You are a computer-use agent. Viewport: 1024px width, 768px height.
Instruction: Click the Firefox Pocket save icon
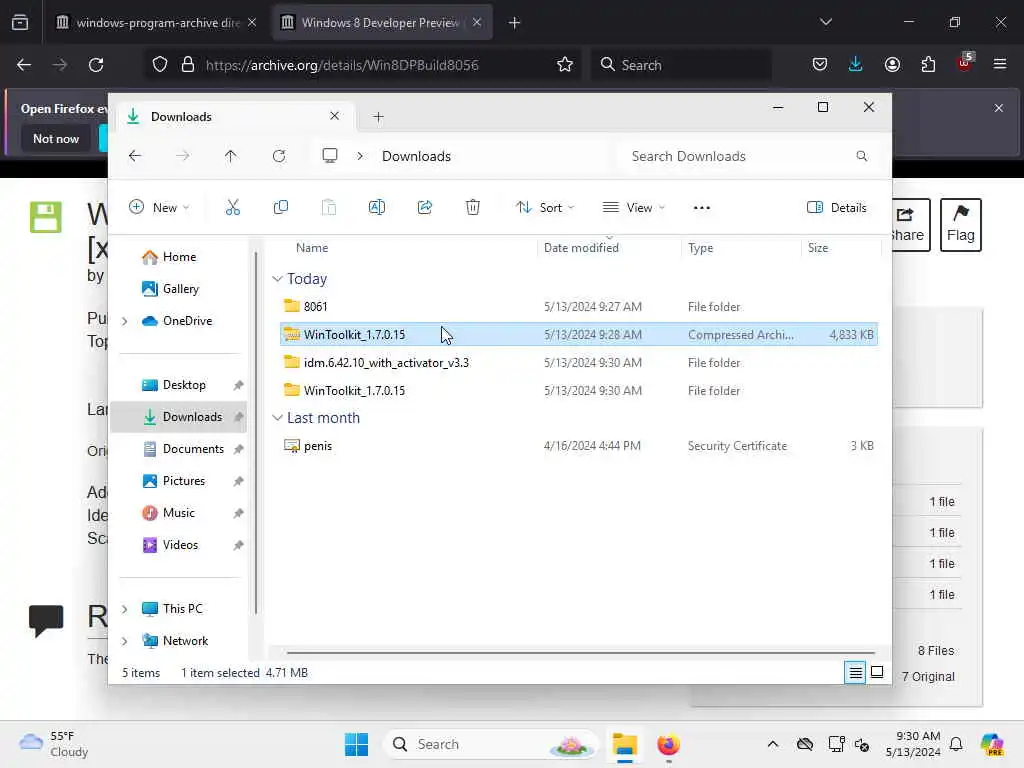coord(820,65)
